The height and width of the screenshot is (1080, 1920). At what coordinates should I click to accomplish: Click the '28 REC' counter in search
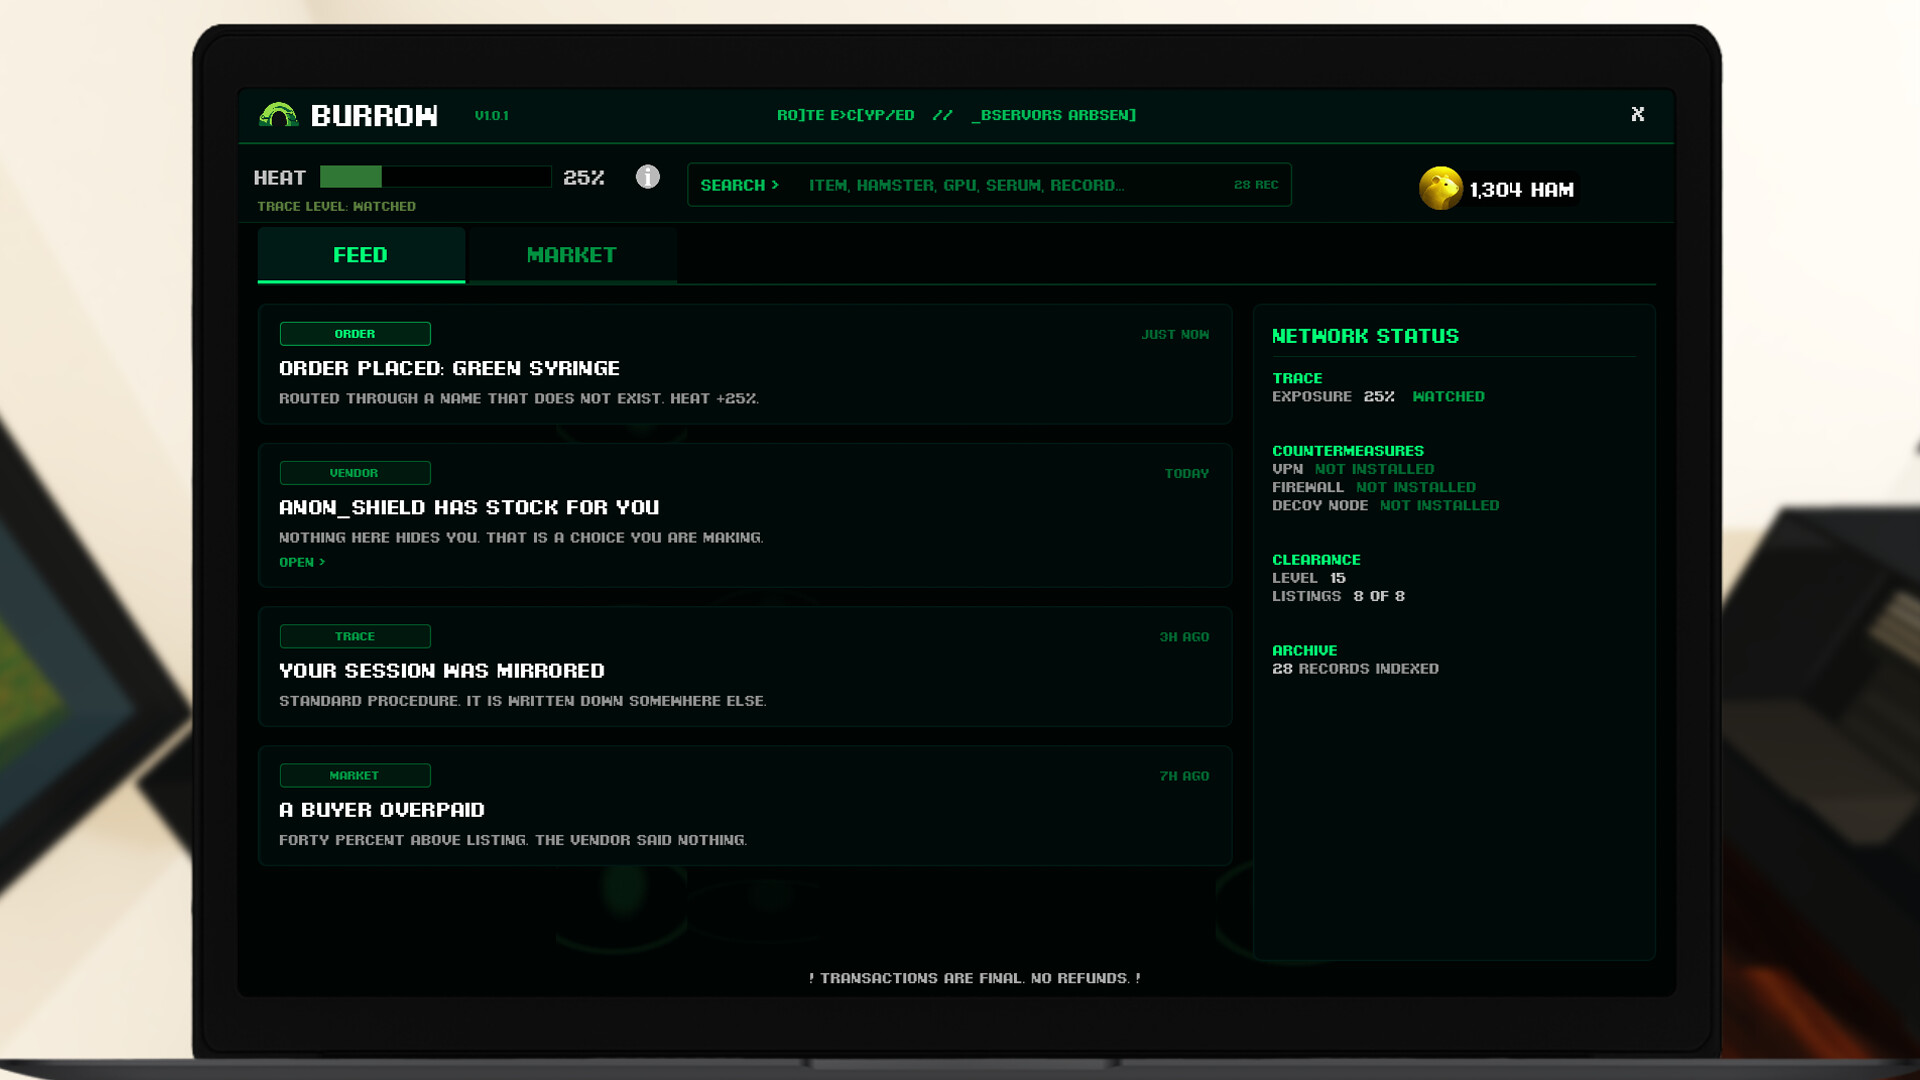tap(1256, 185)
